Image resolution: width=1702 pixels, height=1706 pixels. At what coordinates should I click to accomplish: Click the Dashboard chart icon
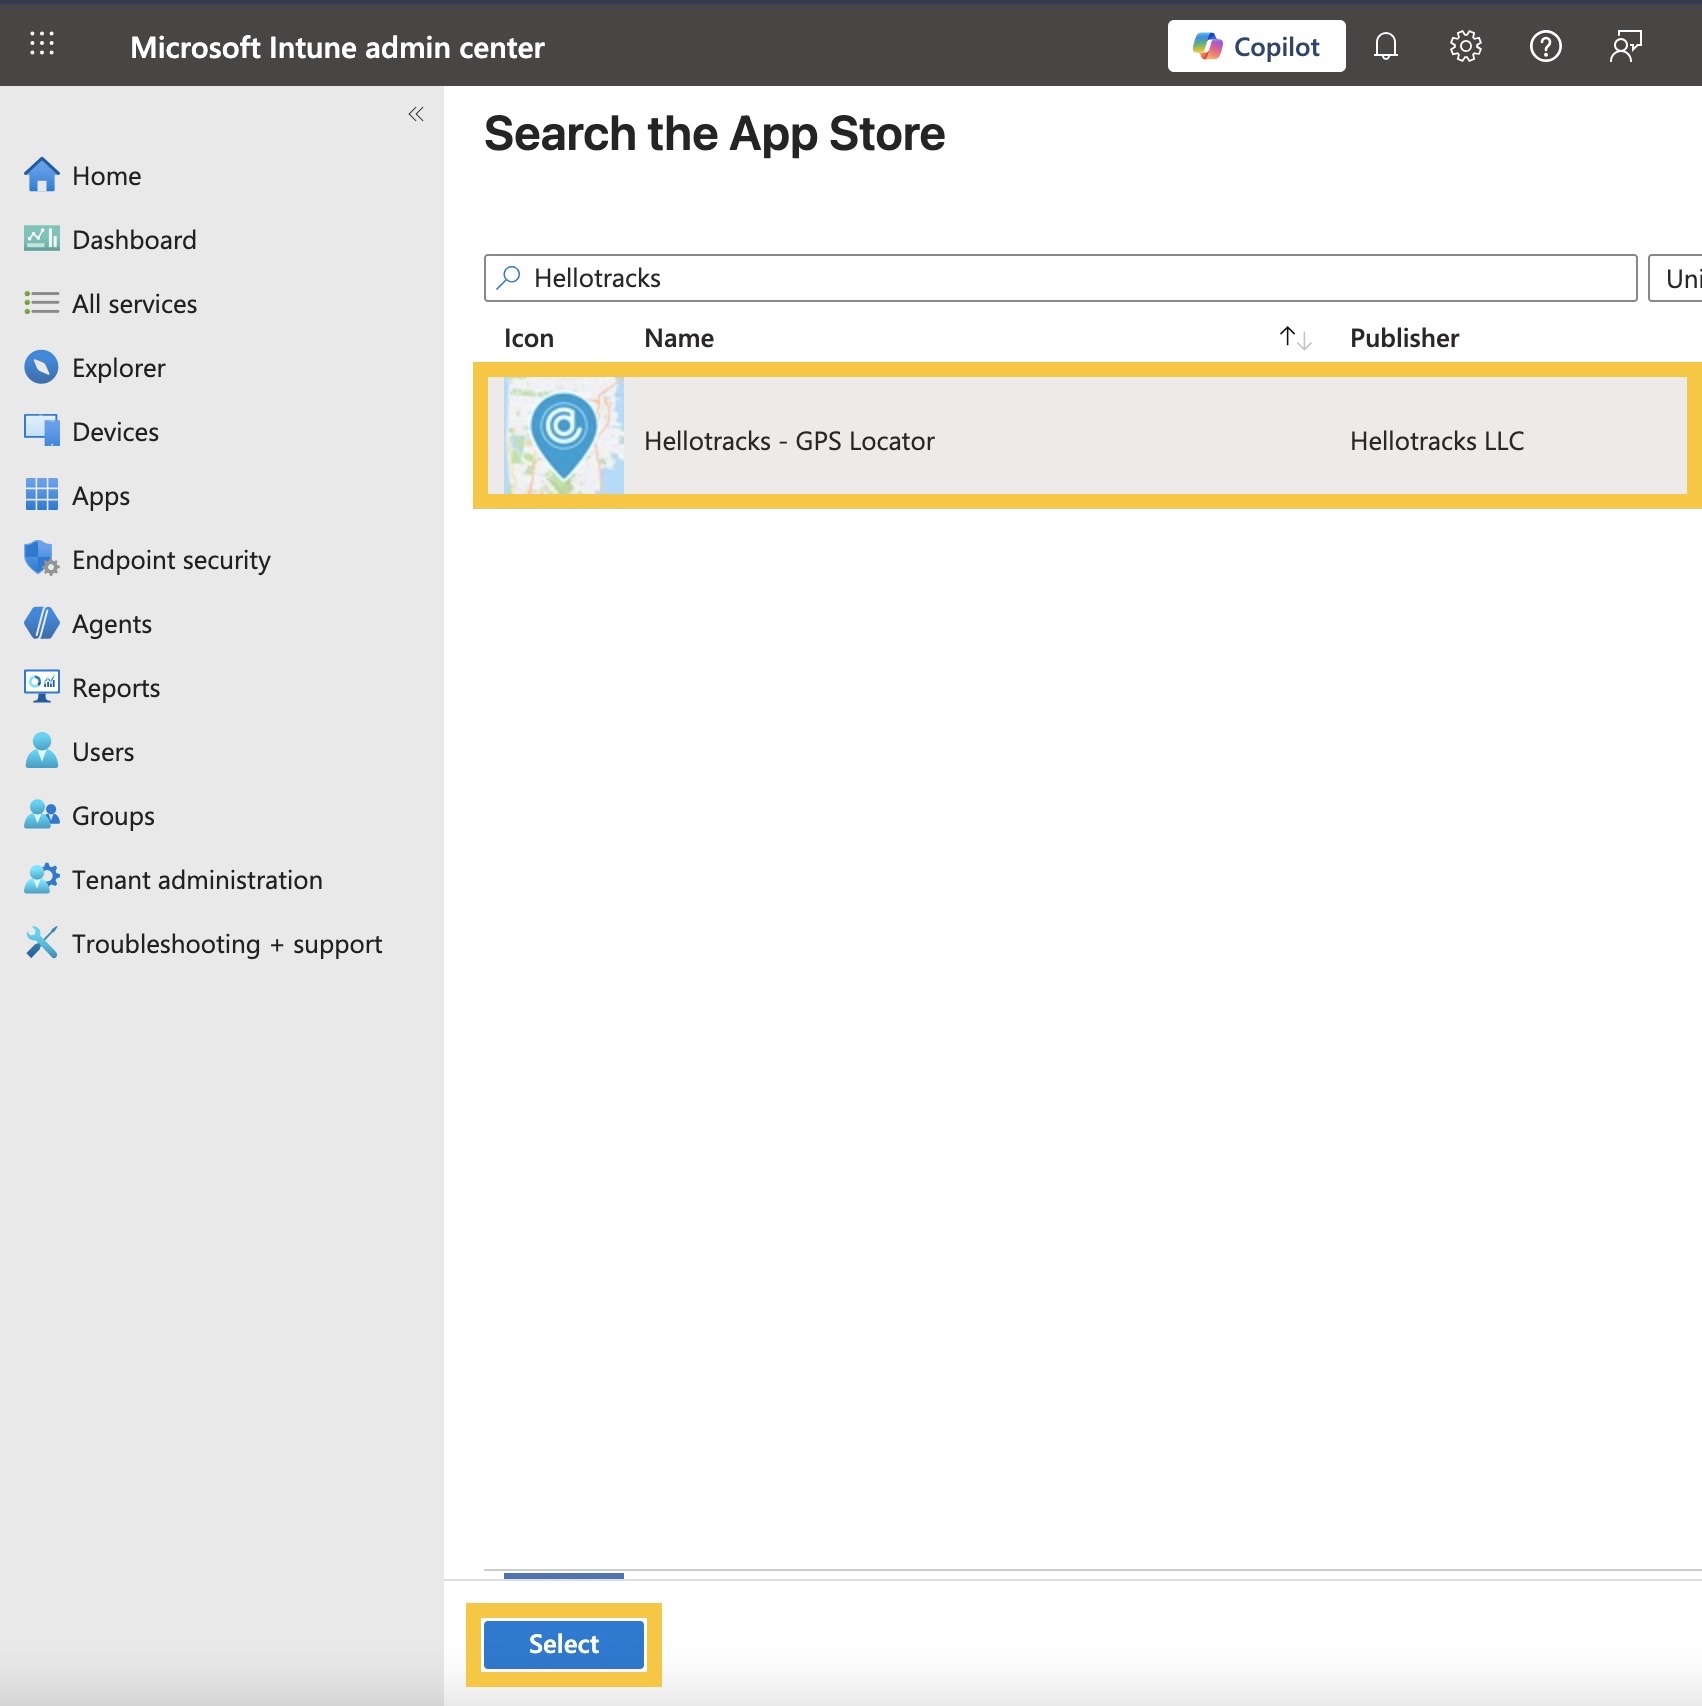[41, 239]
